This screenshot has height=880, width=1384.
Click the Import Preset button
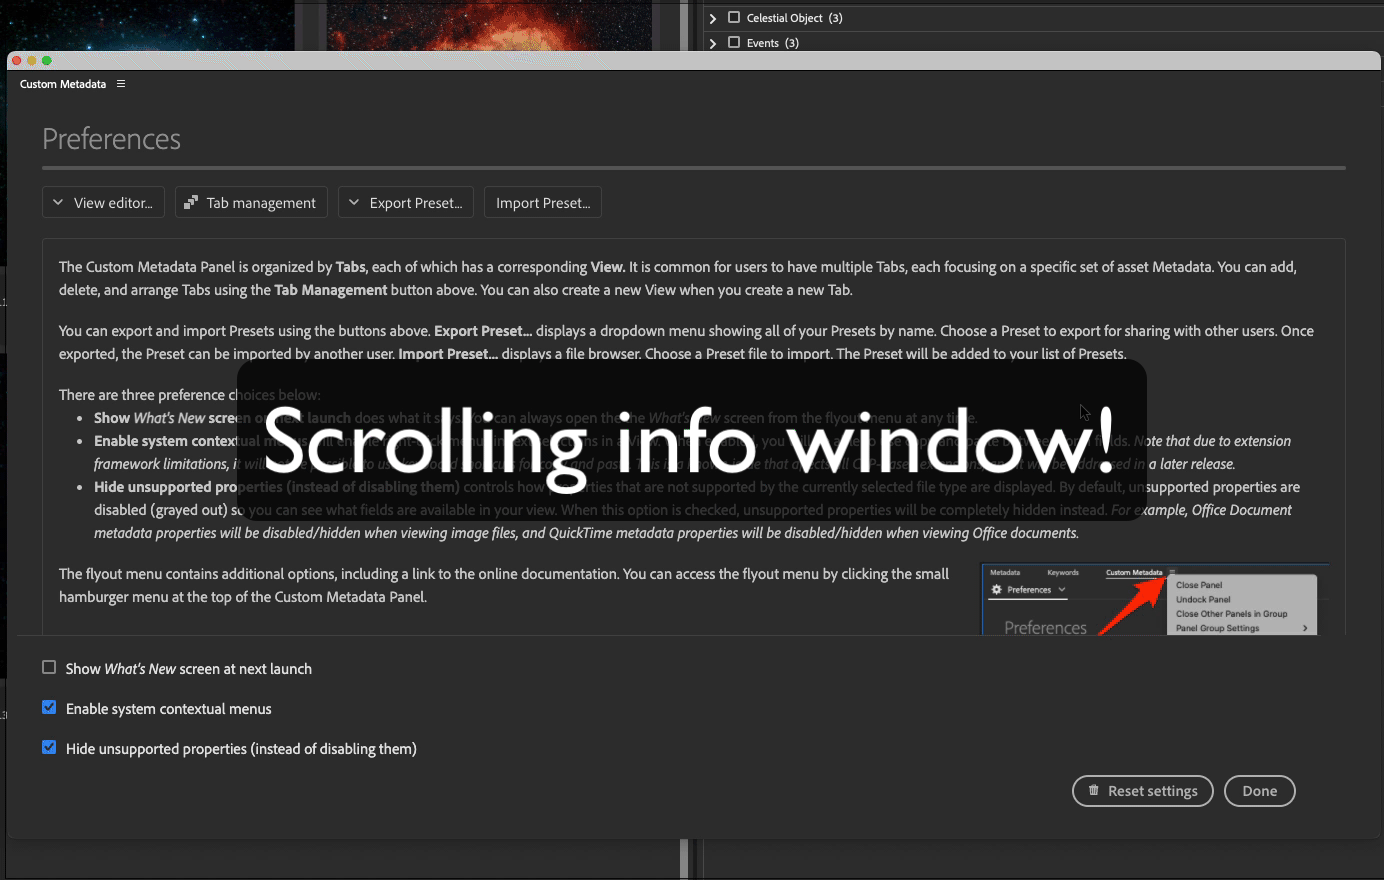point(543,203)
